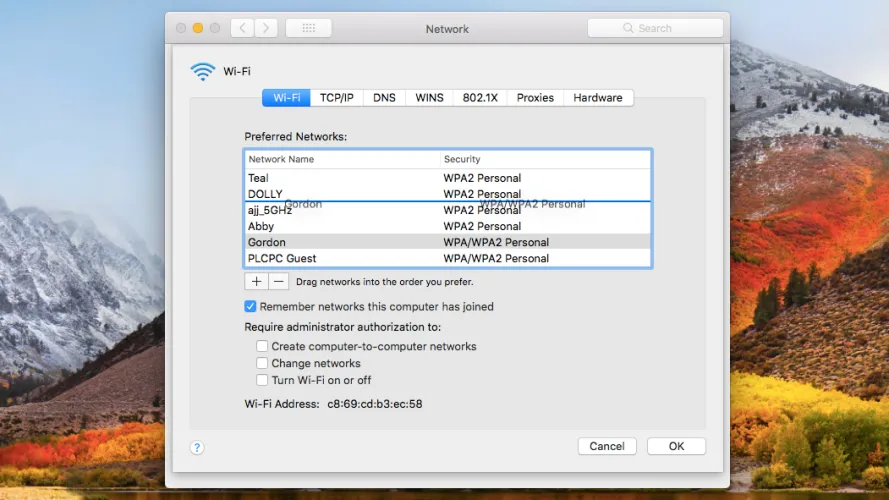Image resolution: width=889 pixels, height=500 pixels.
Task: Enable Create computer-to-computer networks checkbox
Action: (x=262, y=346)
